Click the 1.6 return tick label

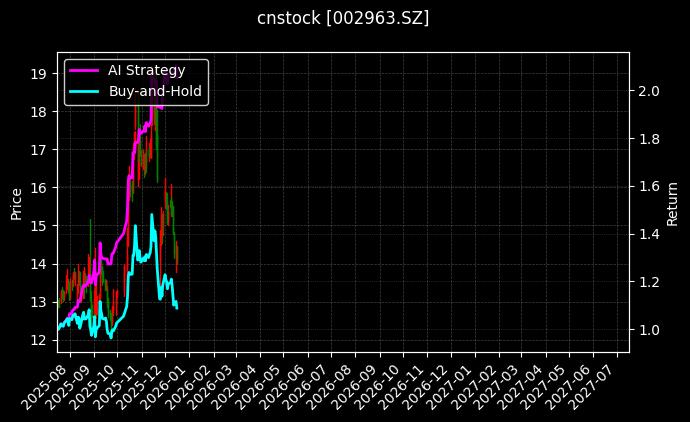tap(649, 187)
